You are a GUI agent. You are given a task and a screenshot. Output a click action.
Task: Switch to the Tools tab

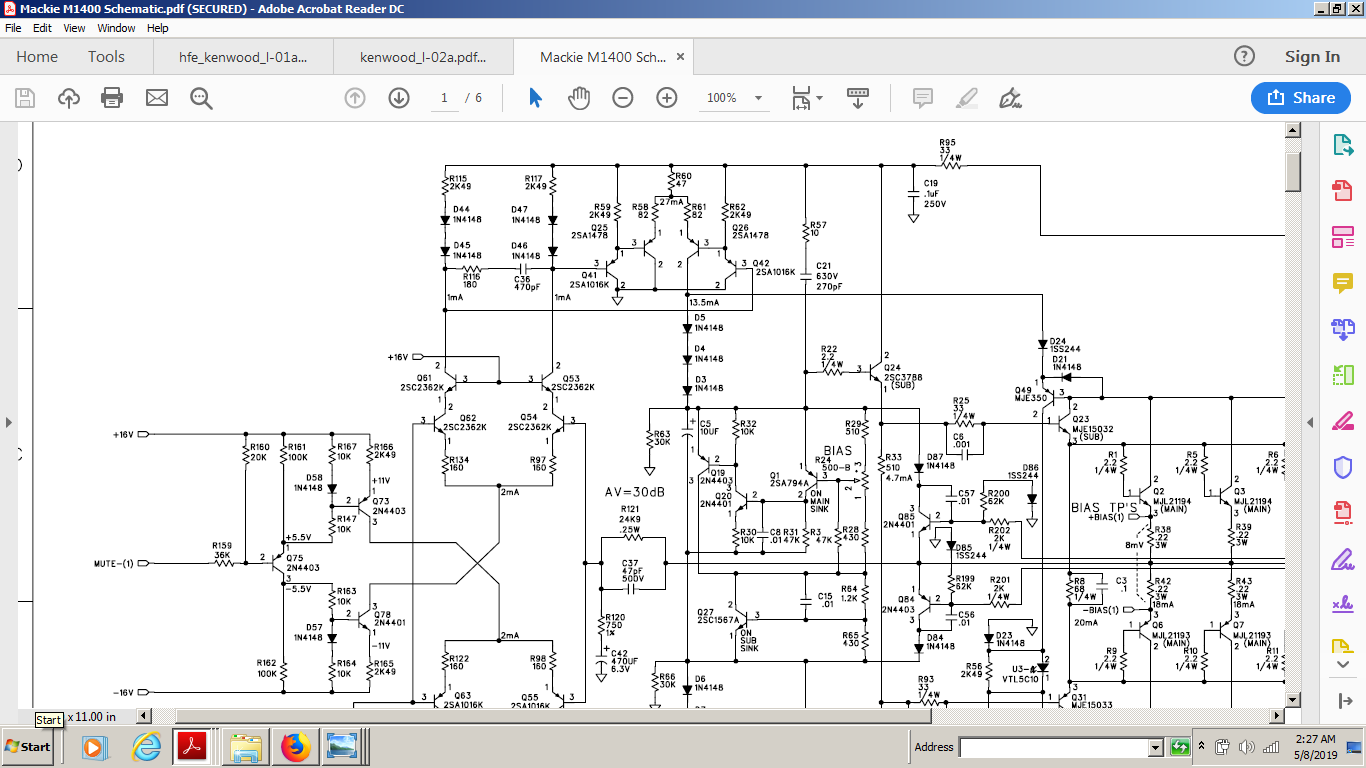click(106, 57)
